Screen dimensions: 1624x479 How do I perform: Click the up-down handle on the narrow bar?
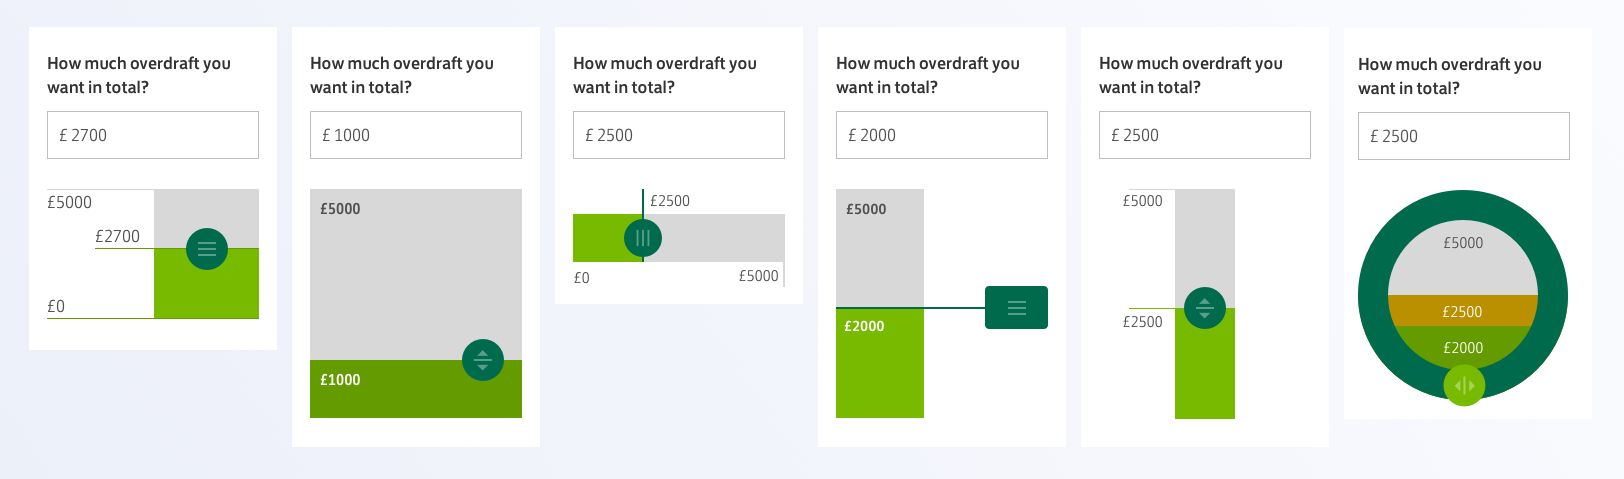(1205, 308)
